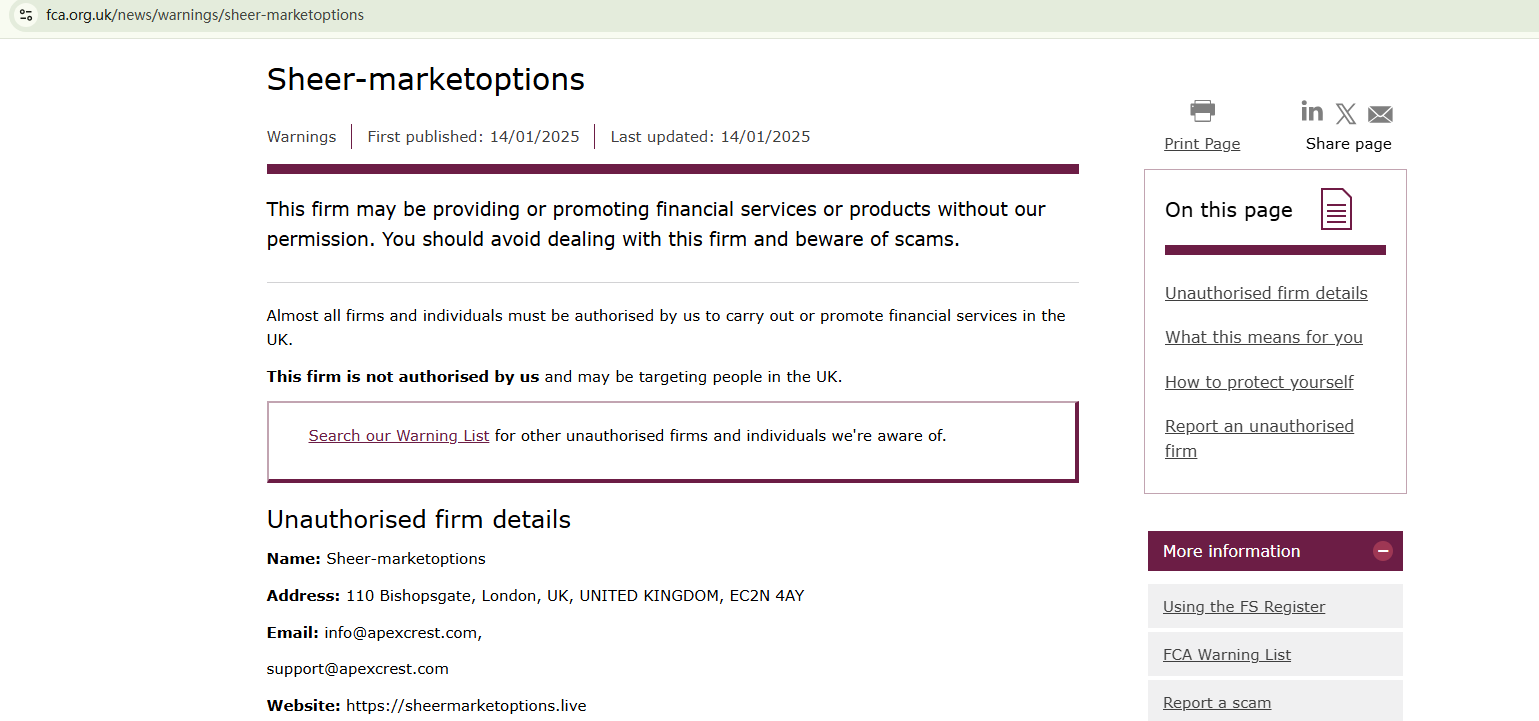
Task: Collapse More information with minus icon
Action: [1383, 551]
